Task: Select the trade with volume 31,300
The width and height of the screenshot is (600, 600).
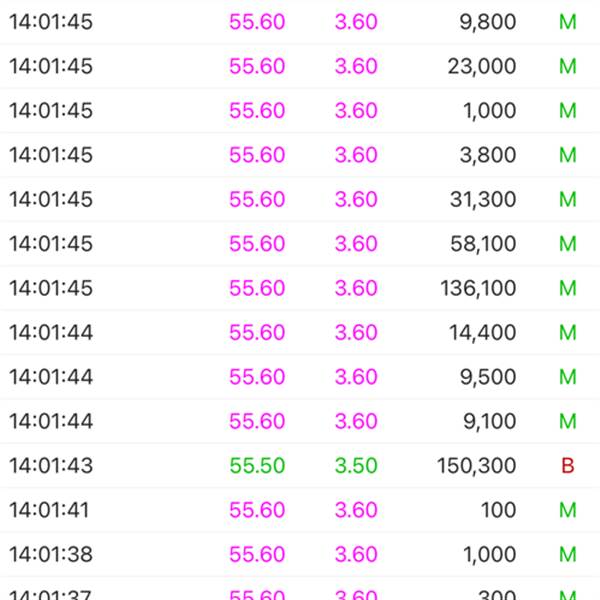Action: pyautogui.click(x=482, y=199)
